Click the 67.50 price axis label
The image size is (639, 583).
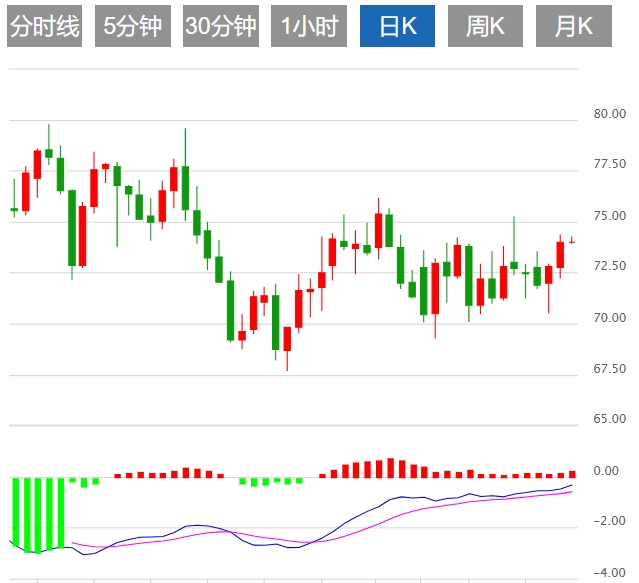click(610, 369)
